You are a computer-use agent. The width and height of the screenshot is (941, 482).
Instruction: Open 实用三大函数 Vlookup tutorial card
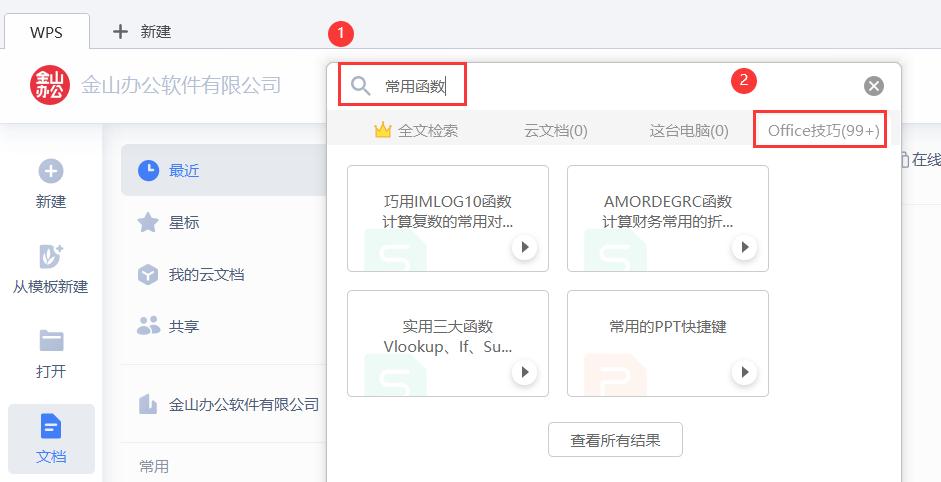pos(448,343)
